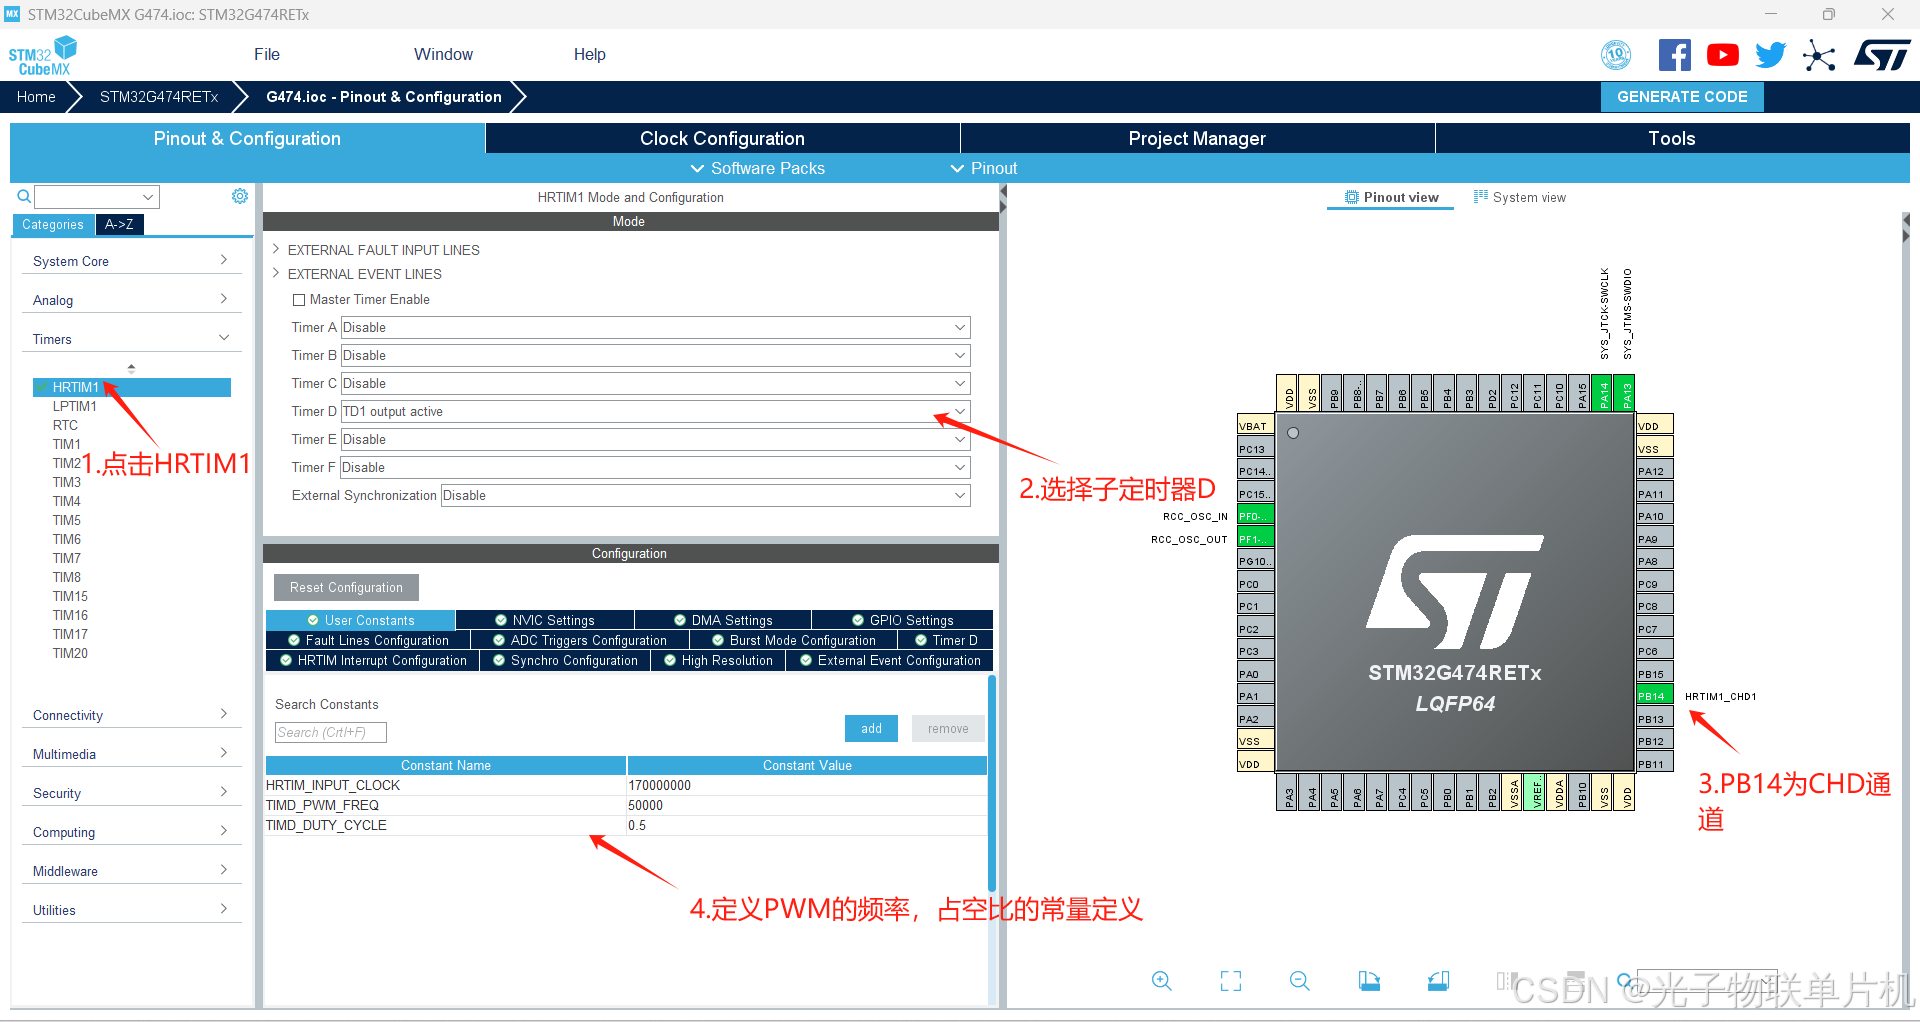Screen dimensions: 1920x1022
Task: Click the left panel search magnifier icon
Action: [23, 197]
